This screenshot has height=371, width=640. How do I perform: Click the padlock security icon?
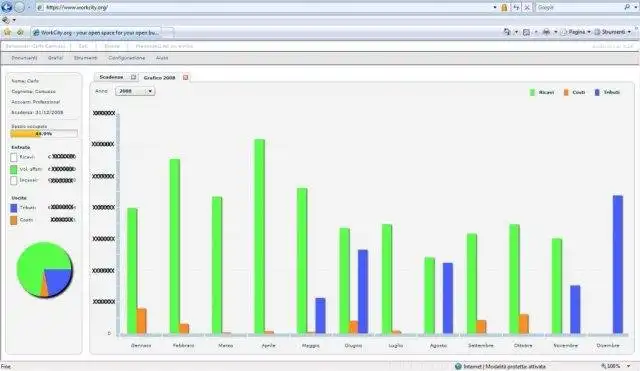(504, 7)
